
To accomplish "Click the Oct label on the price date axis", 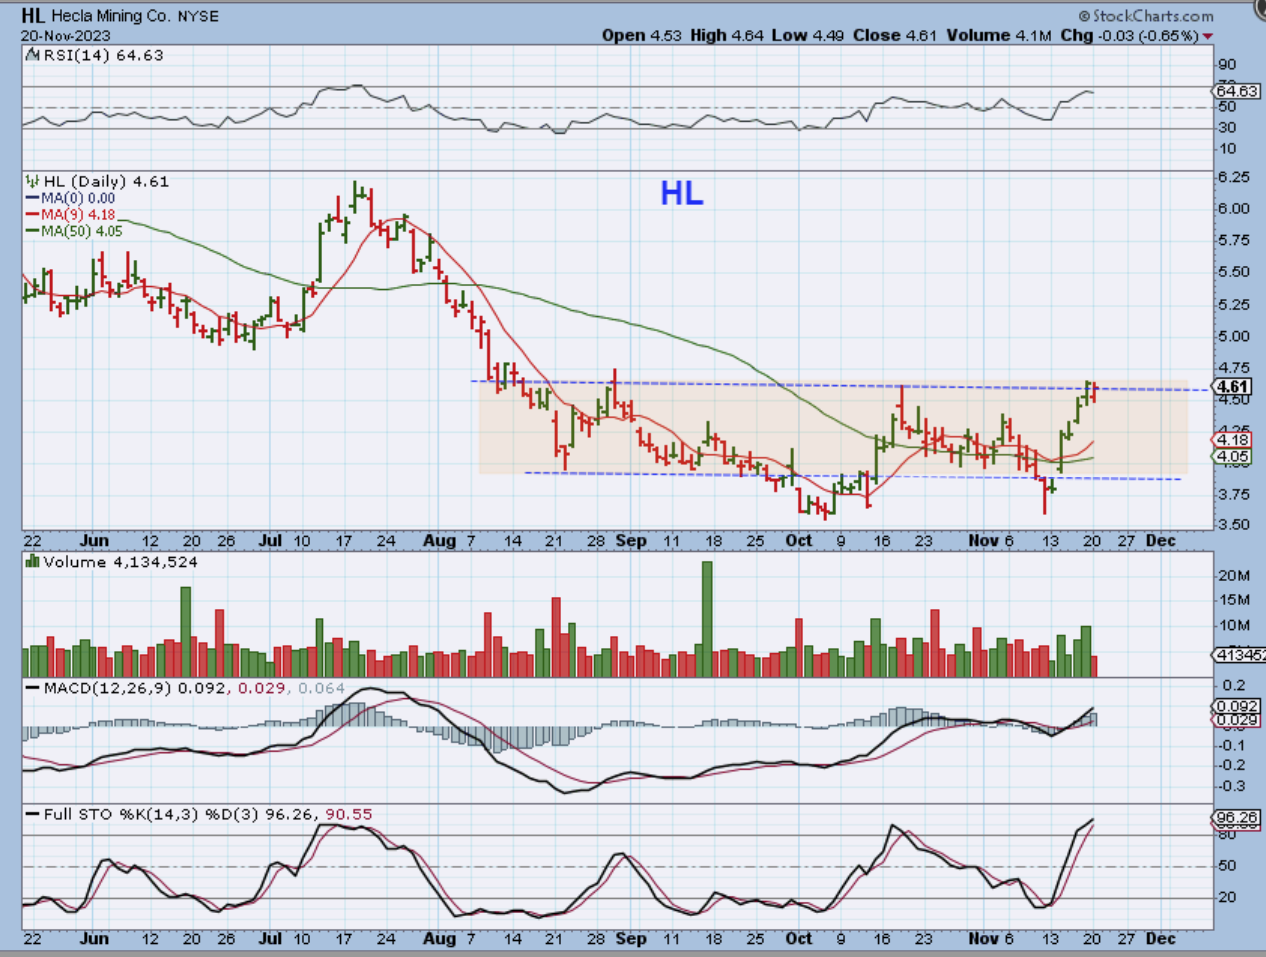I will tap(798, 541).
